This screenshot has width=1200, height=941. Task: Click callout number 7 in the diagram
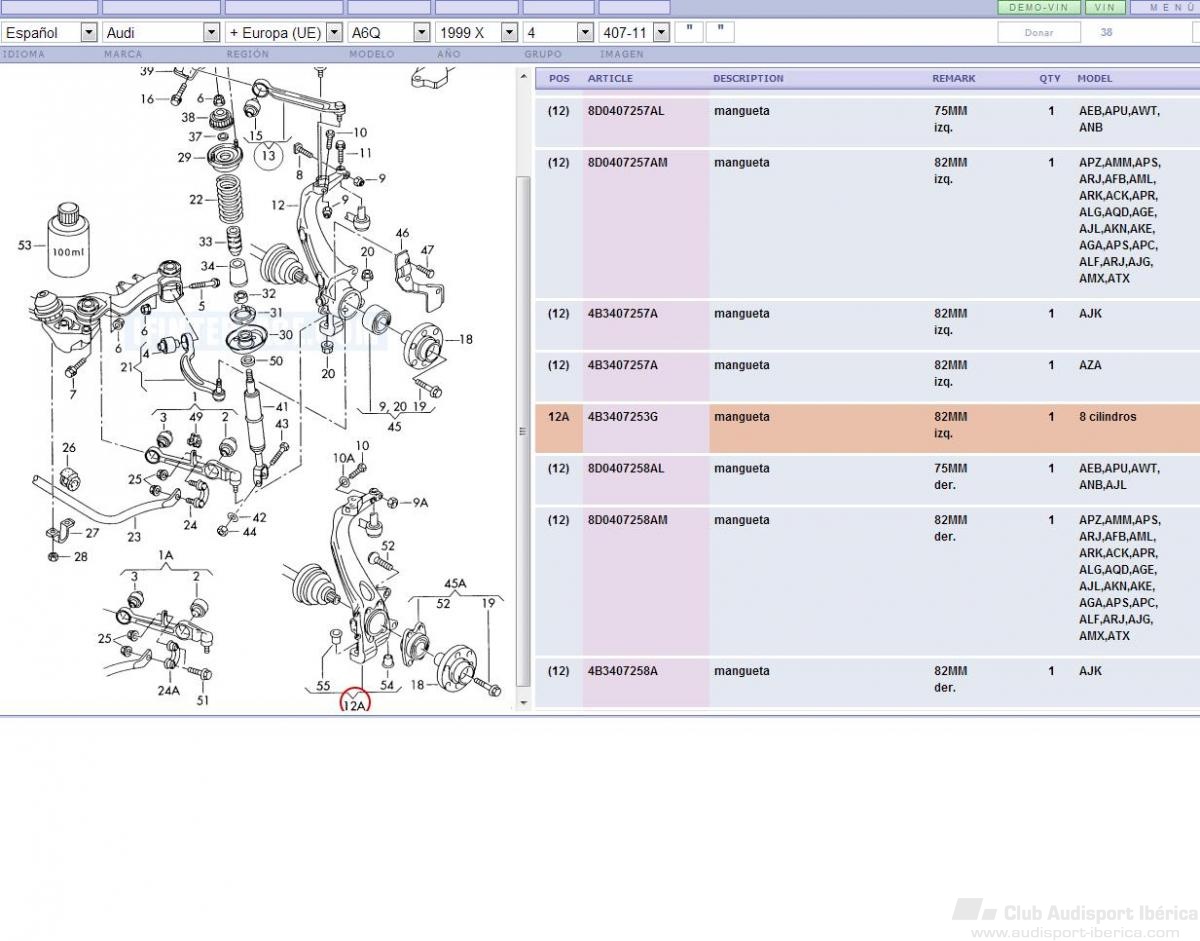coord(72,395)
